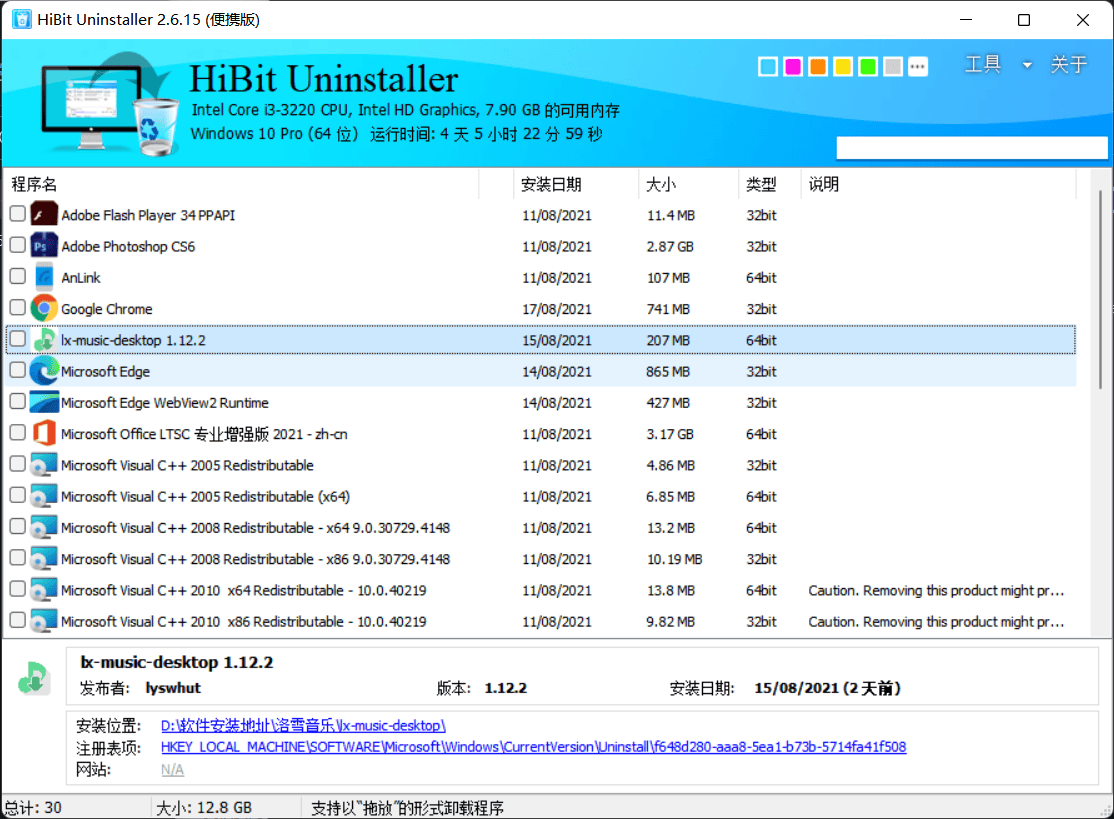Click the Google Chrome program icon

43,308
